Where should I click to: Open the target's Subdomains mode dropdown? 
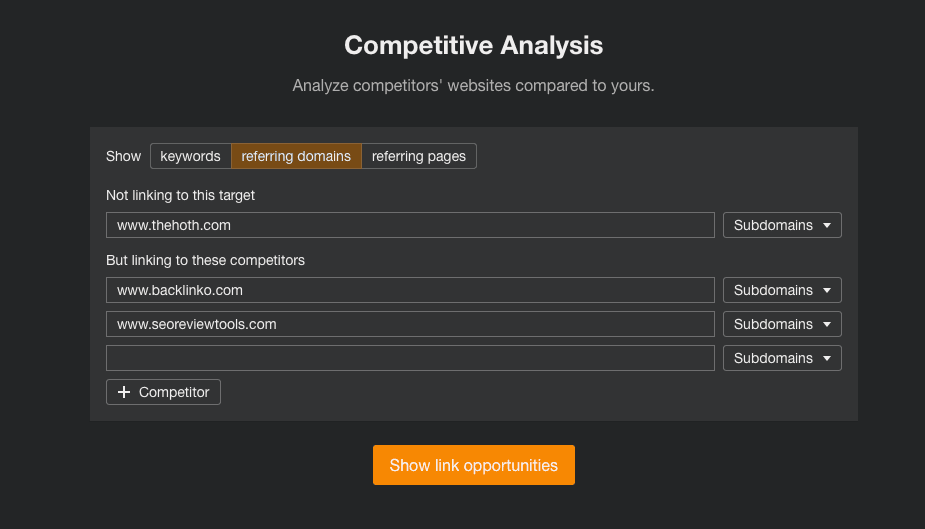[781, 225]
